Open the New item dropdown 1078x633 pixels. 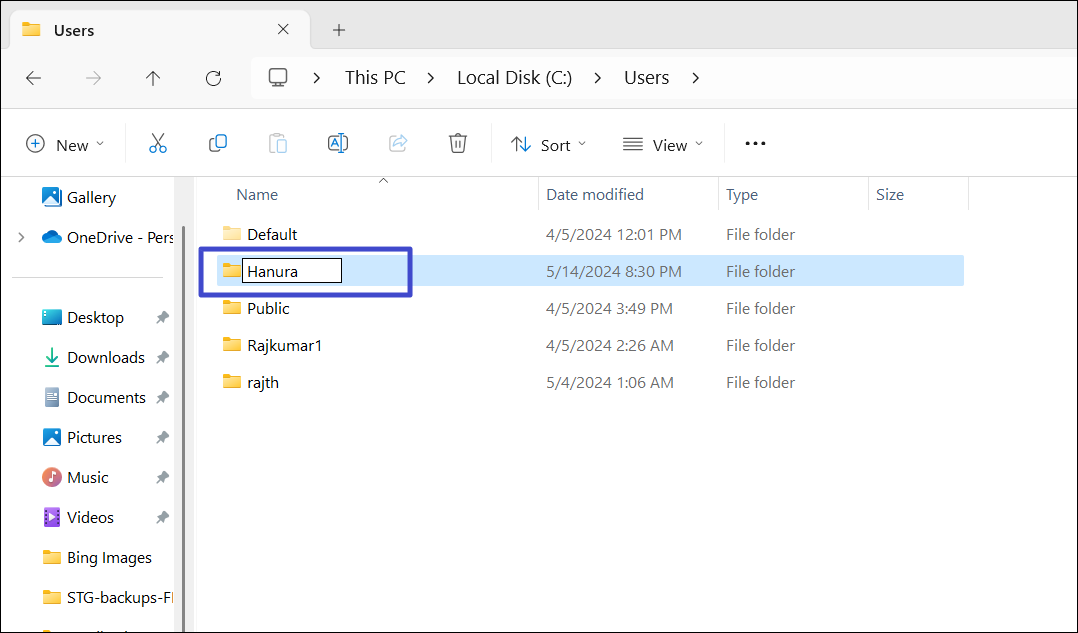tap(65, 145)
